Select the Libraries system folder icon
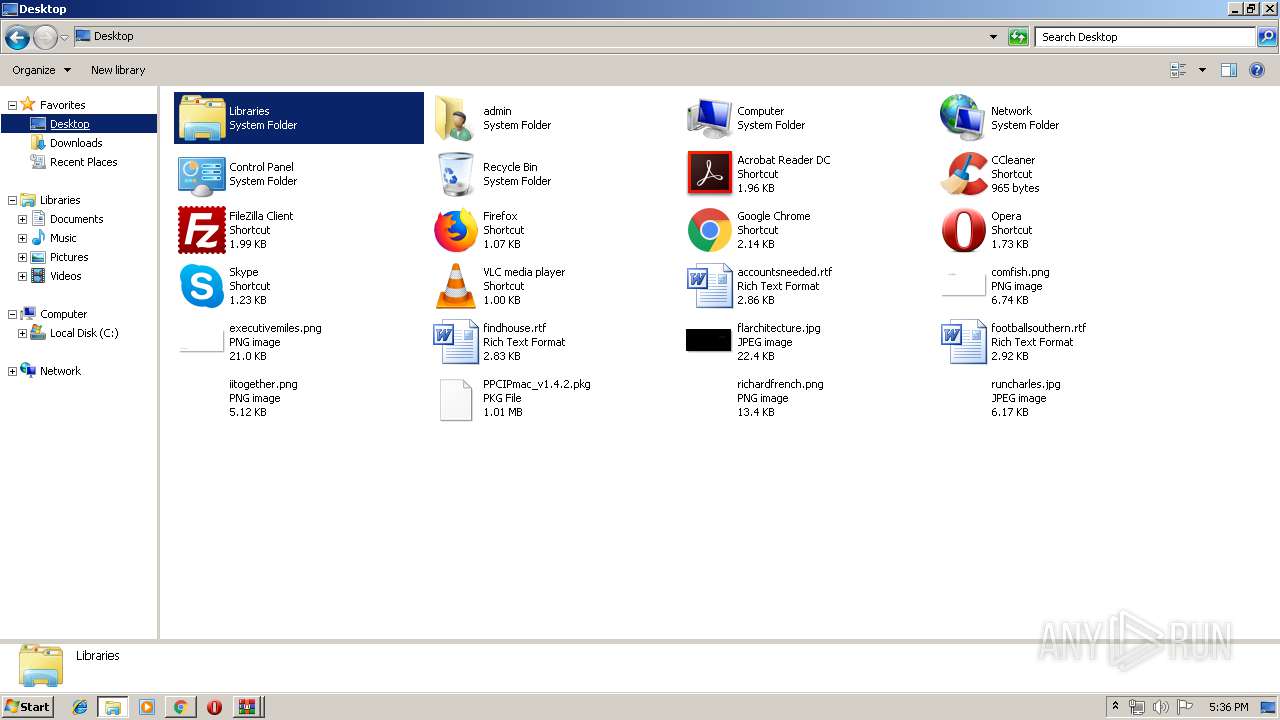 [201, 118]
